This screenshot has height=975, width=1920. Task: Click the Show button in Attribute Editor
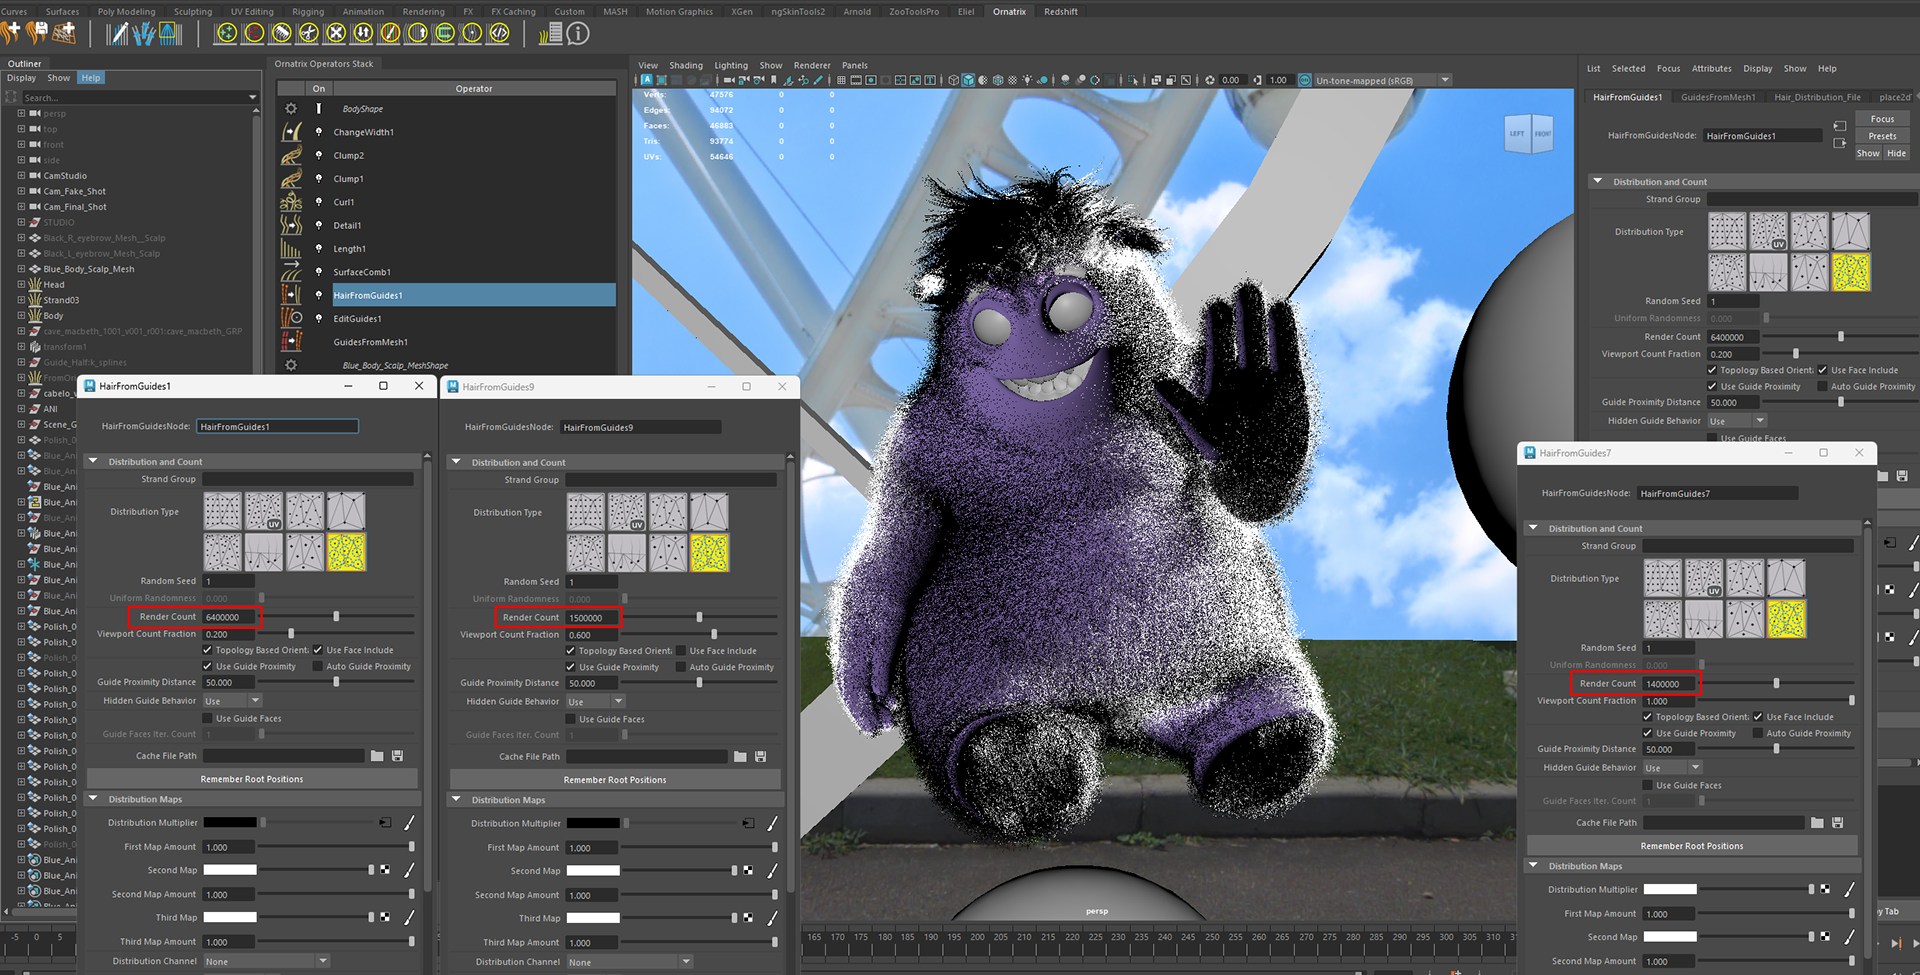coord(1868,153)
